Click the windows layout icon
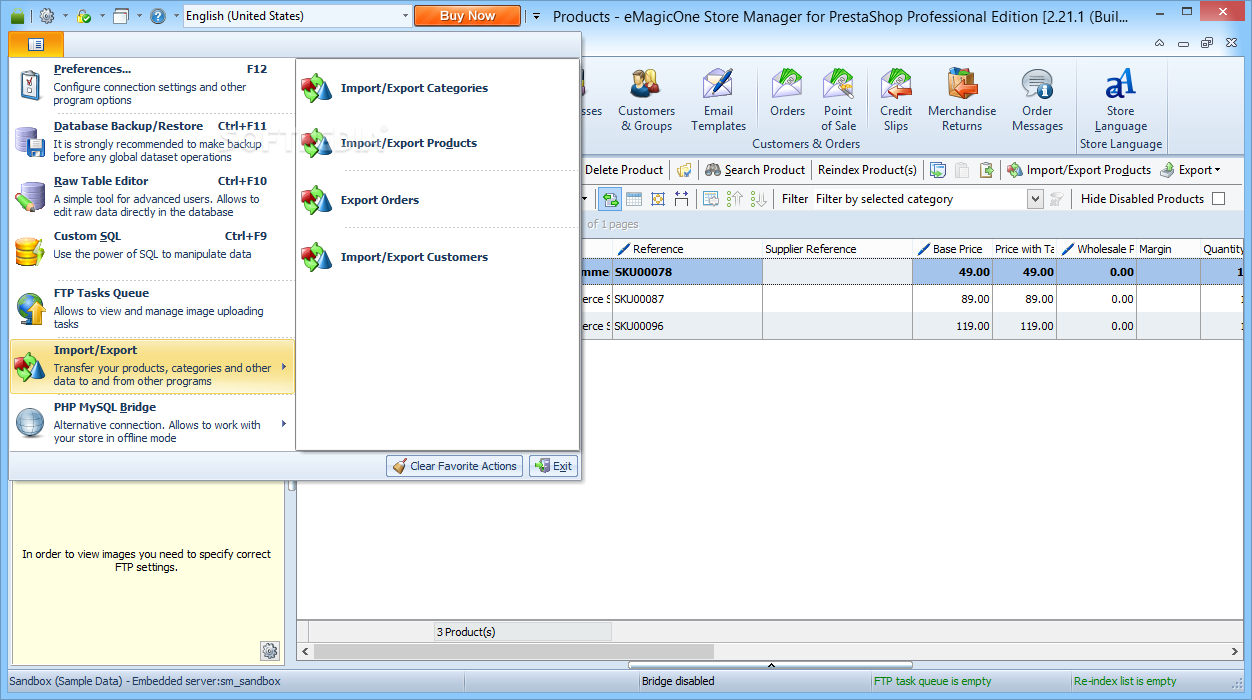Image resolution: width=1252 pixels, height=700 pixels. click(121, 16)
